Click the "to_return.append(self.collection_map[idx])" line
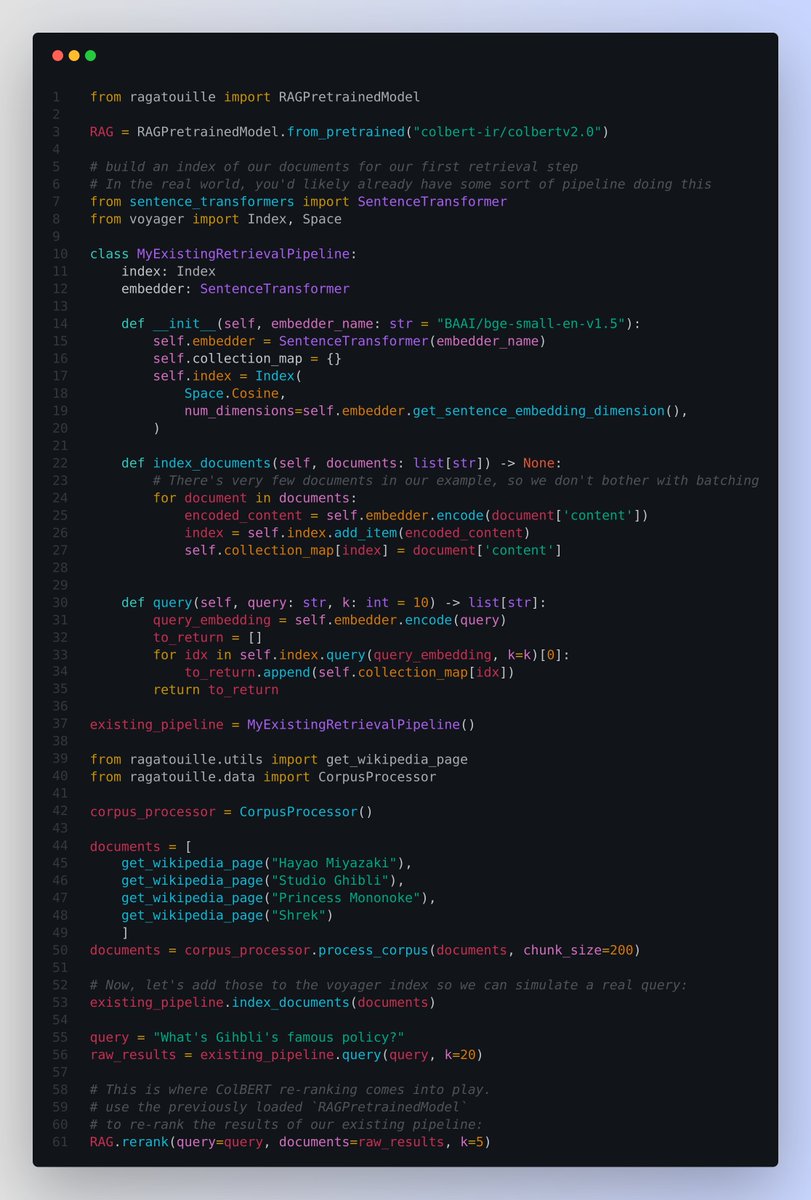This screenshot has width=811, height=1200. tap(350, 672)
